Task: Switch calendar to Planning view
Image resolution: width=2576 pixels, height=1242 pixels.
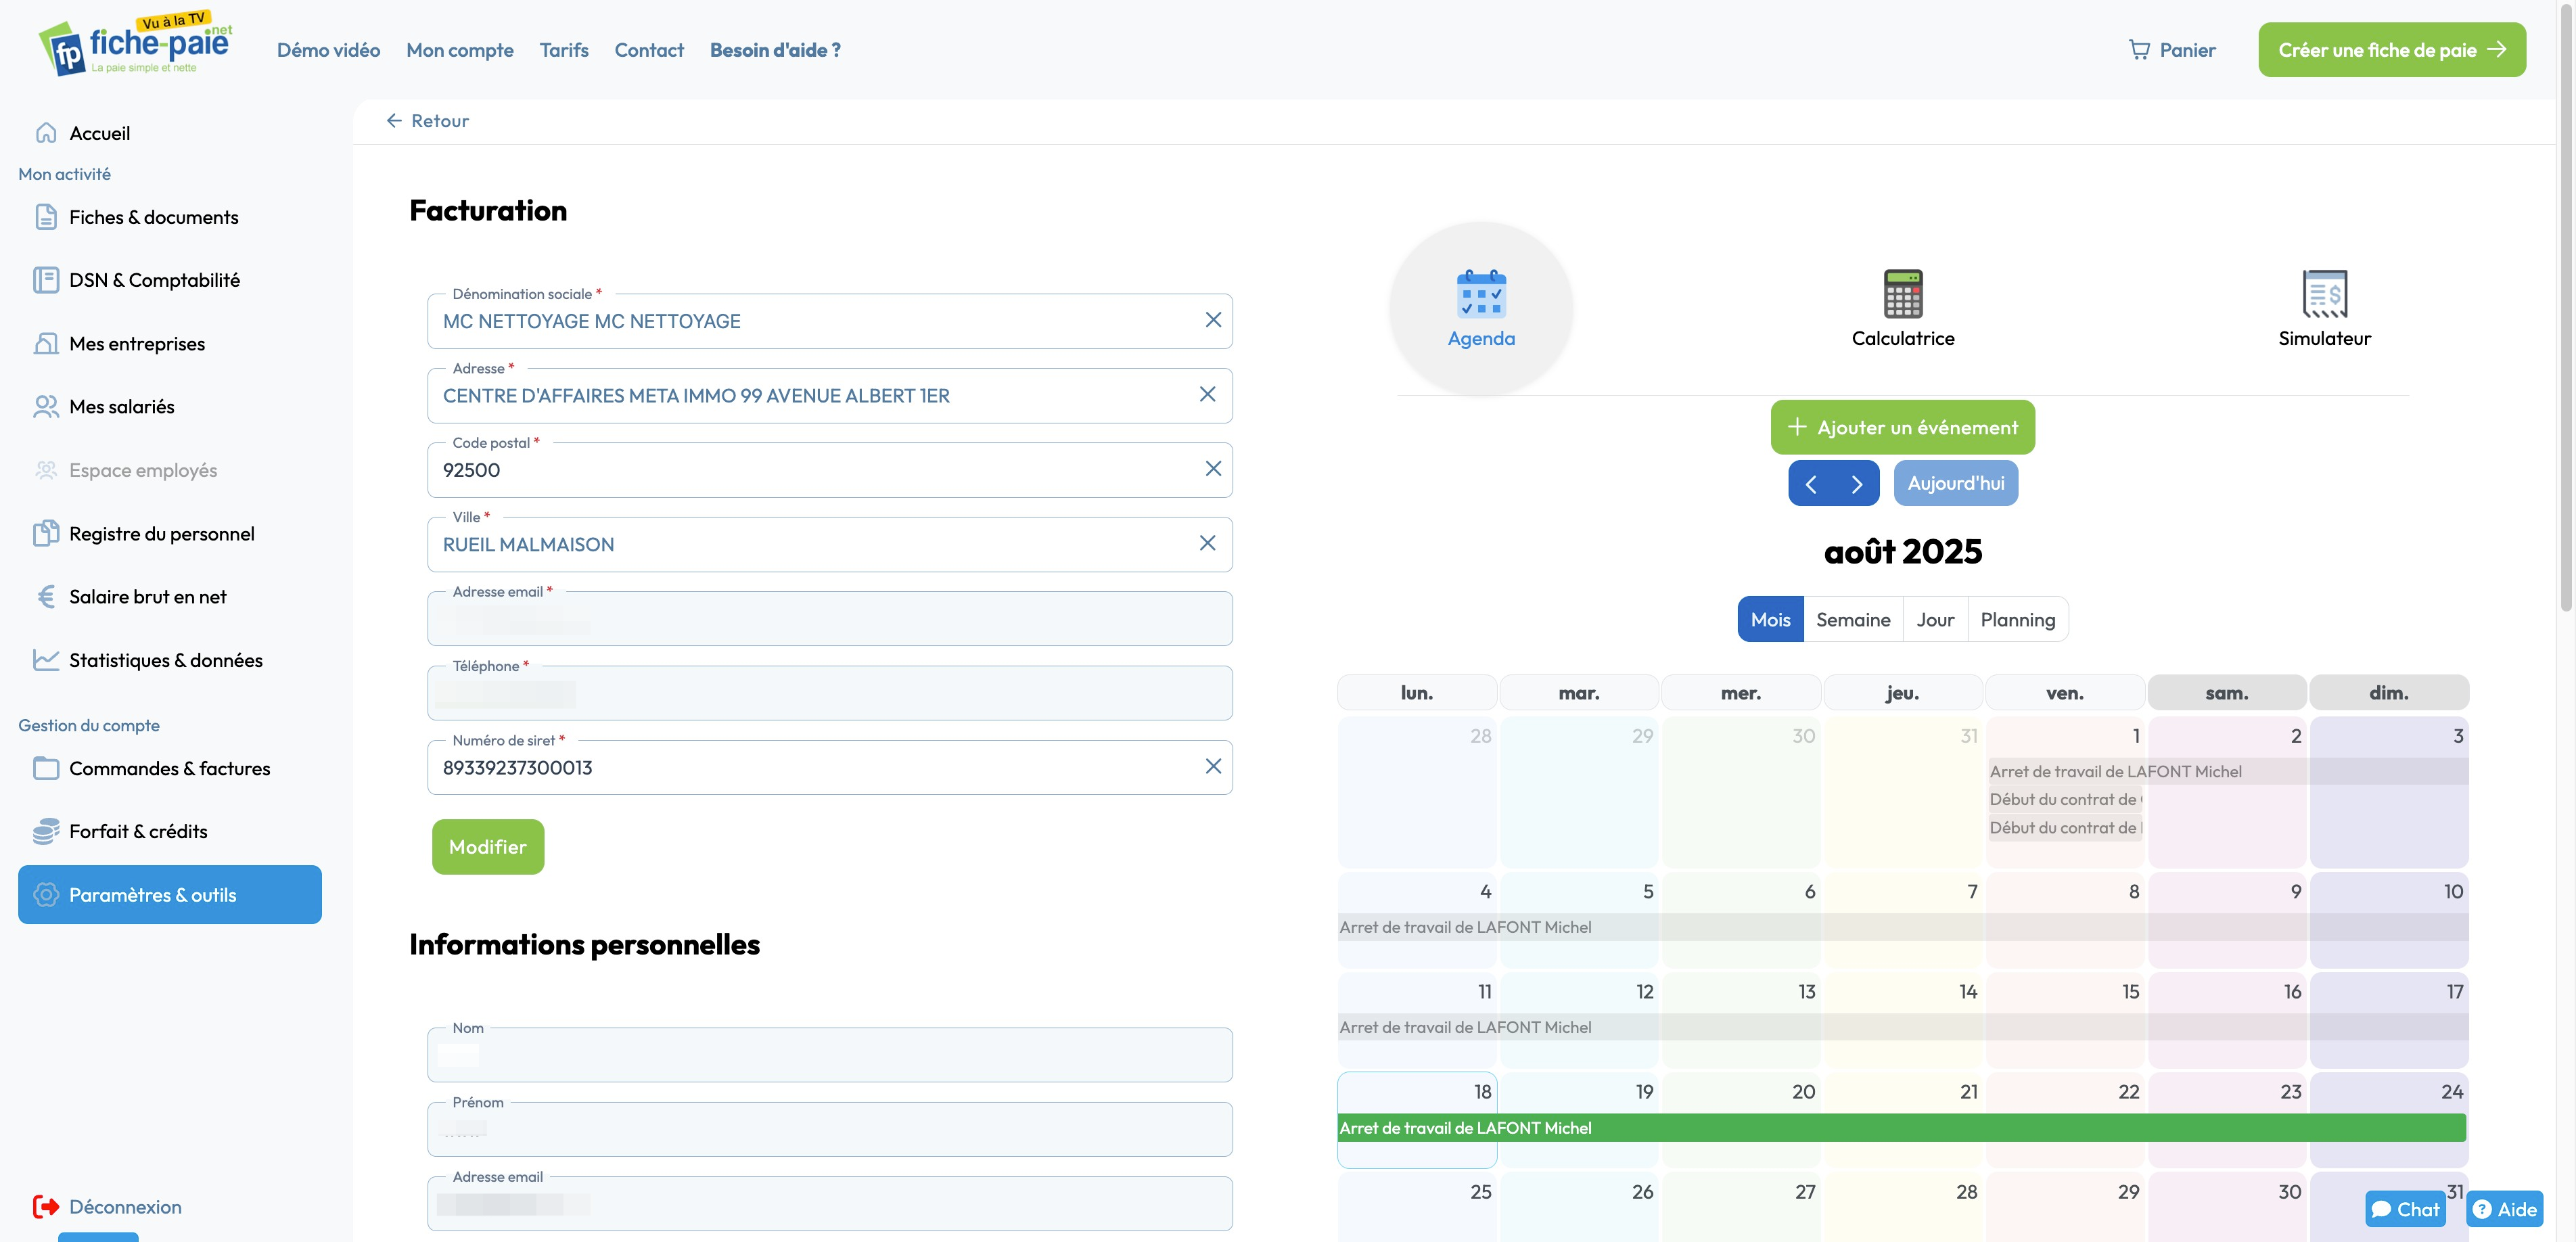Action: 2017,620
